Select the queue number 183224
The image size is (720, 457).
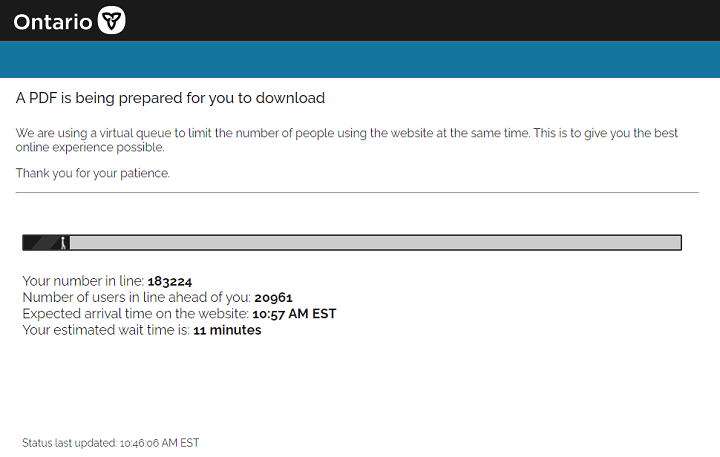coord(176,282)
